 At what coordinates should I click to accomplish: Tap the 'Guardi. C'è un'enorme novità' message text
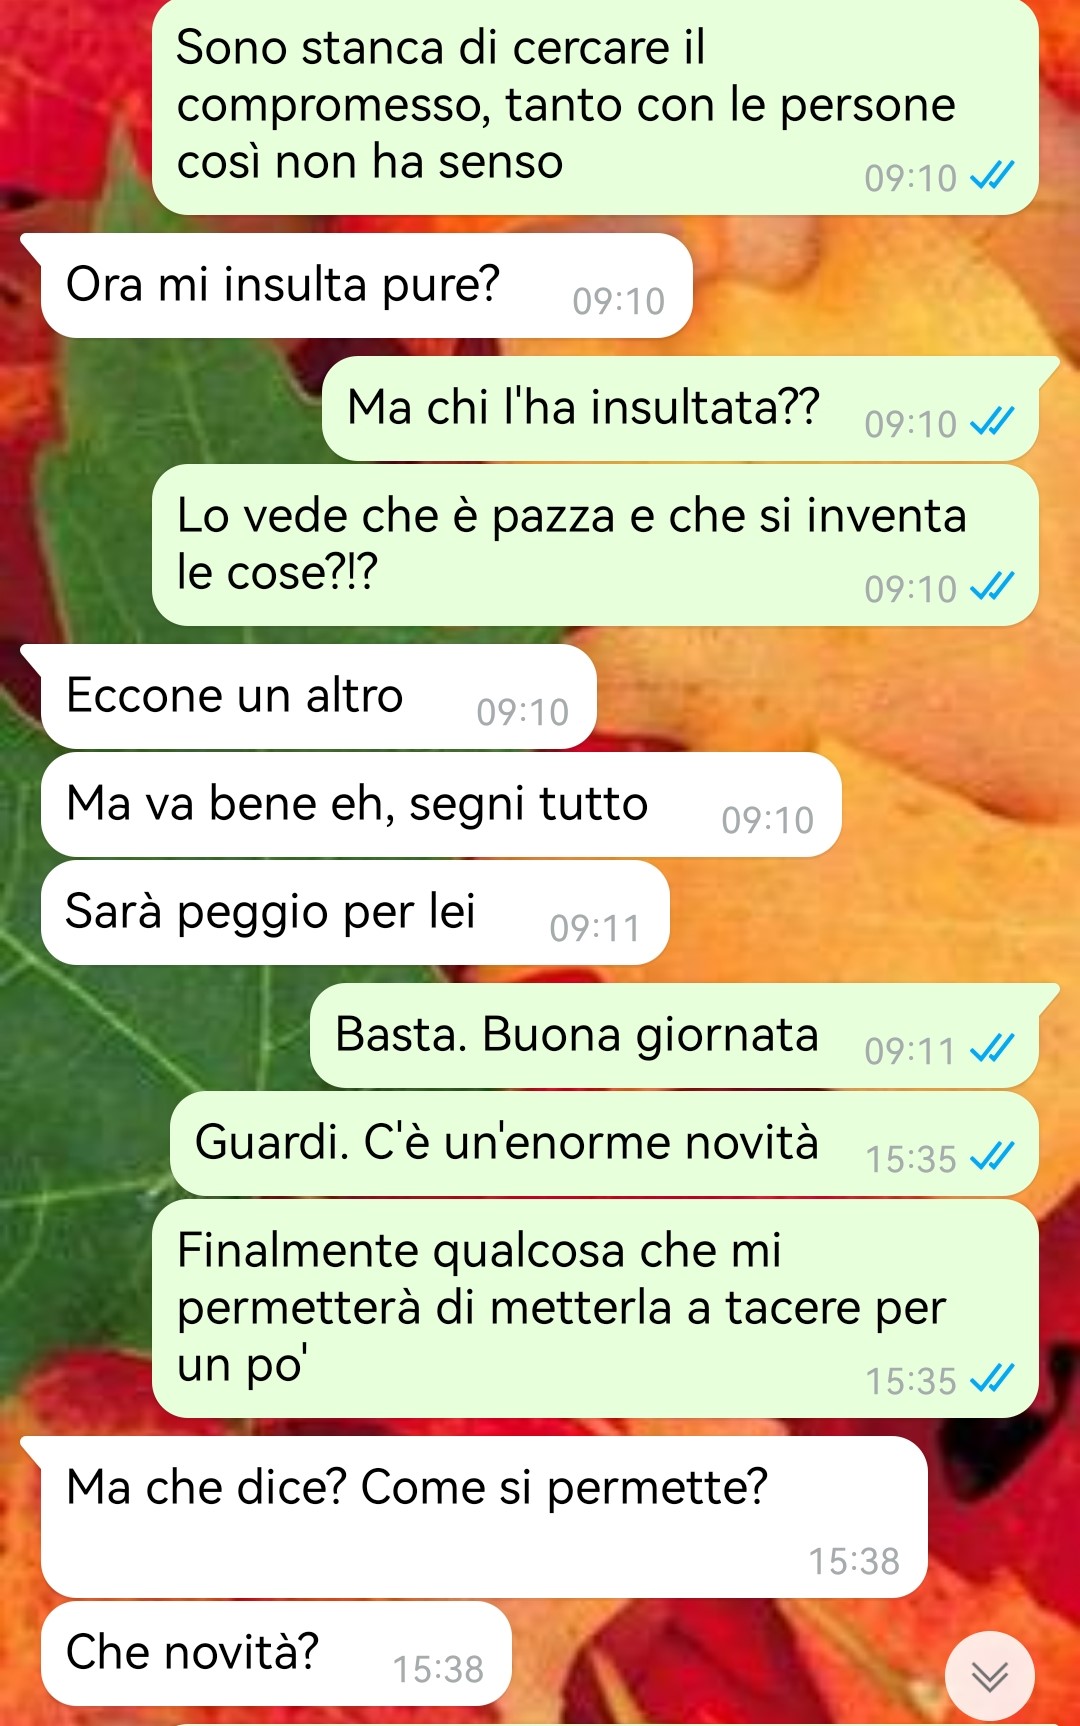[x=507, y=1142]
